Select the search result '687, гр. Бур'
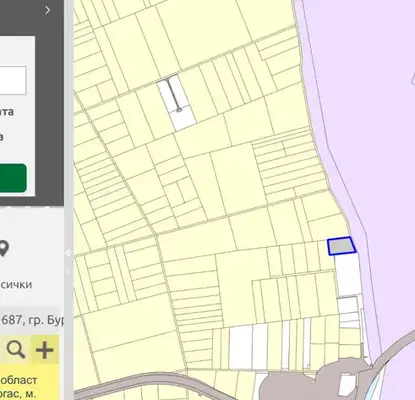Screen dimensions: 415x400 coord(32,320)
